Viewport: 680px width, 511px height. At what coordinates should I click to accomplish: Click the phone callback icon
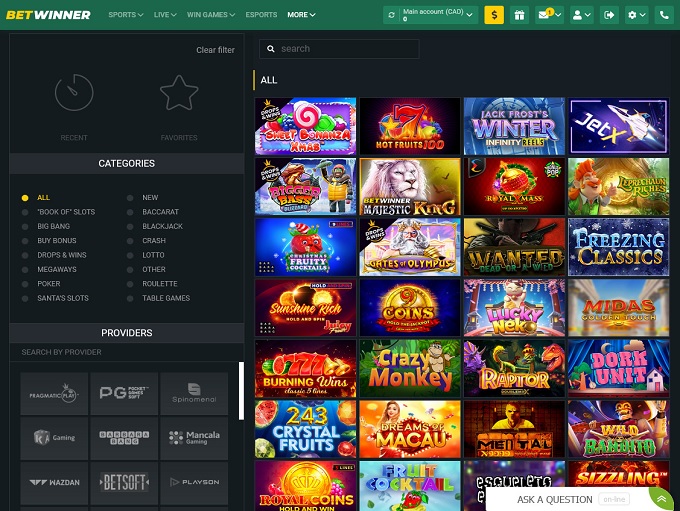coord(664,15)
